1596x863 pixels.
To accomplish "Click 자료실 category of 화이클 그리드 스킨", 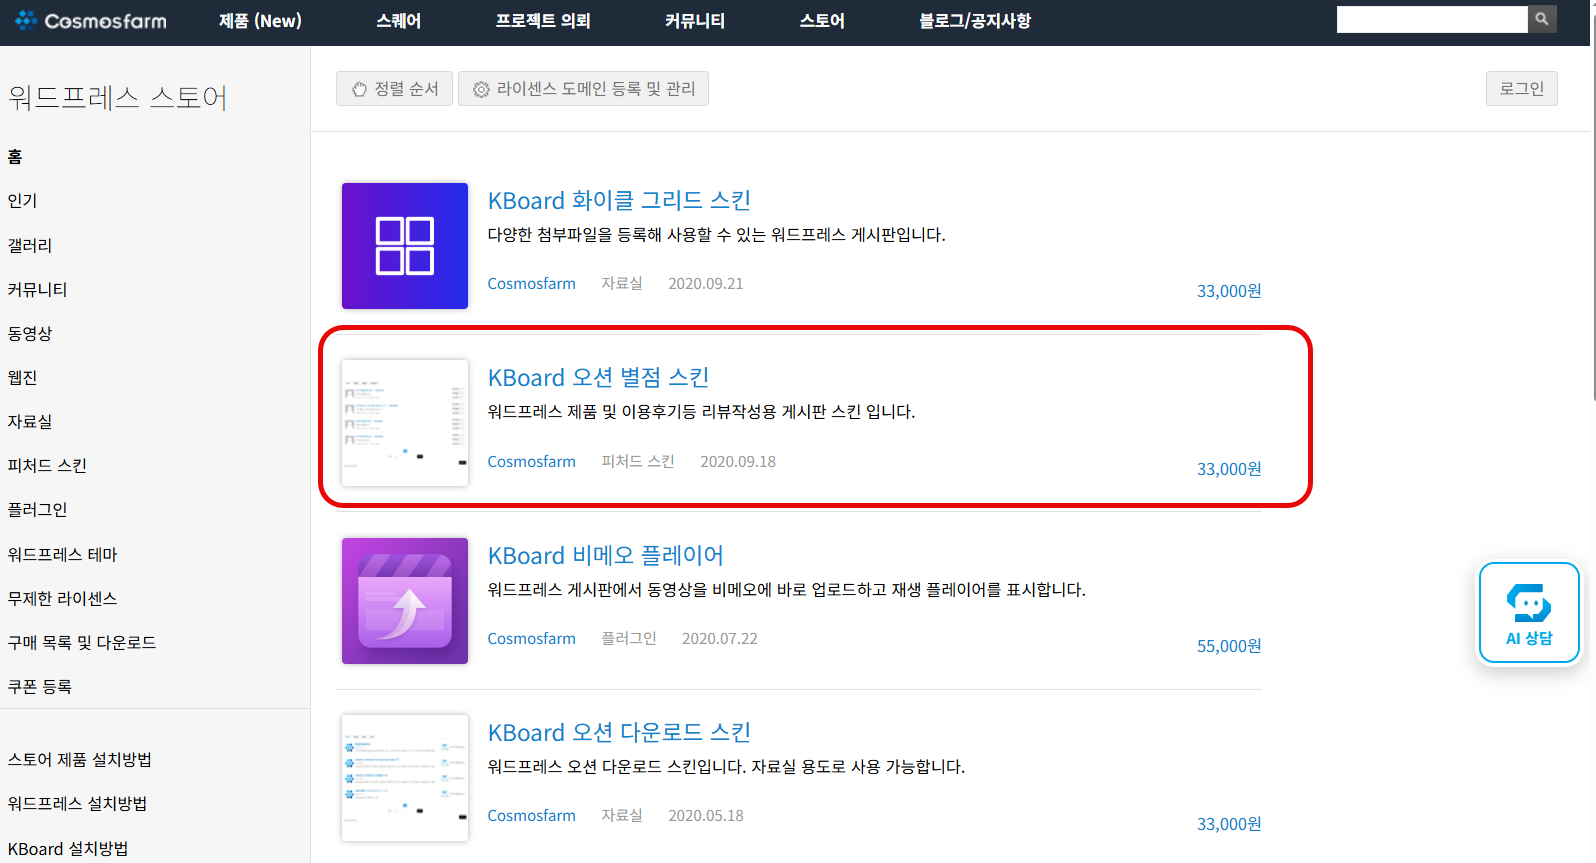I will point(622,284).
